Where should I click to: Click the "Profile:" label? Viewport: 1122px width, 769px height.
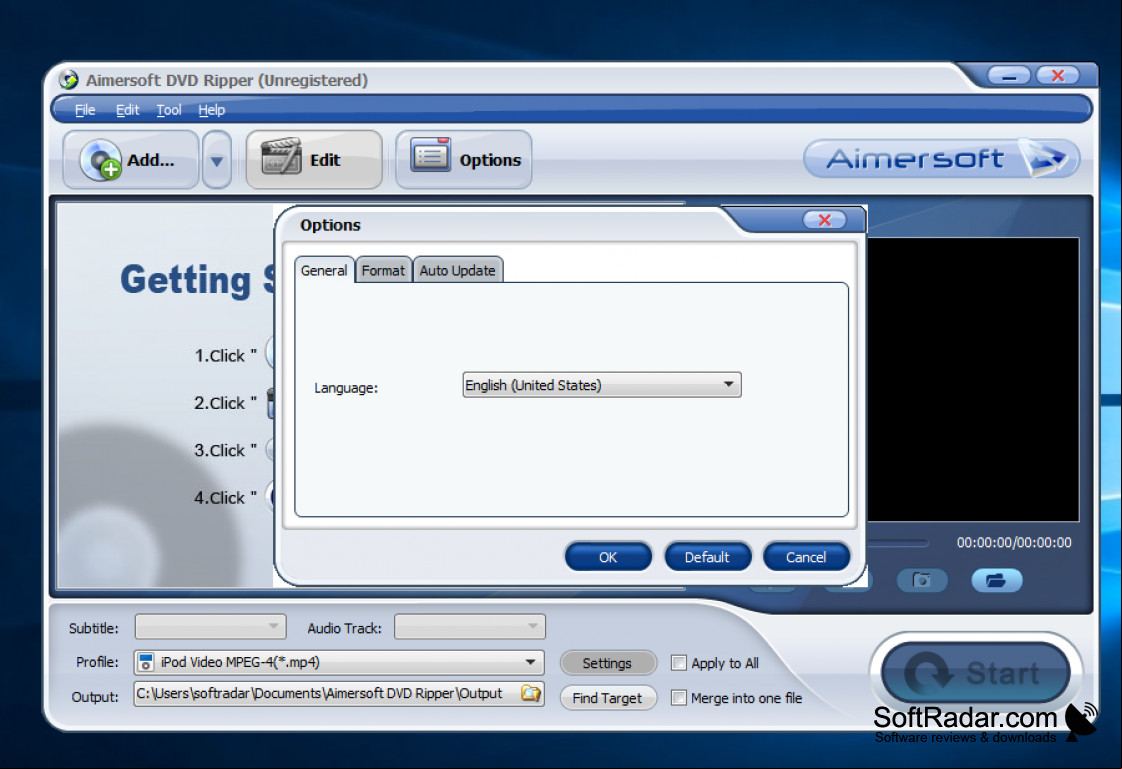(x=97, y=662)
